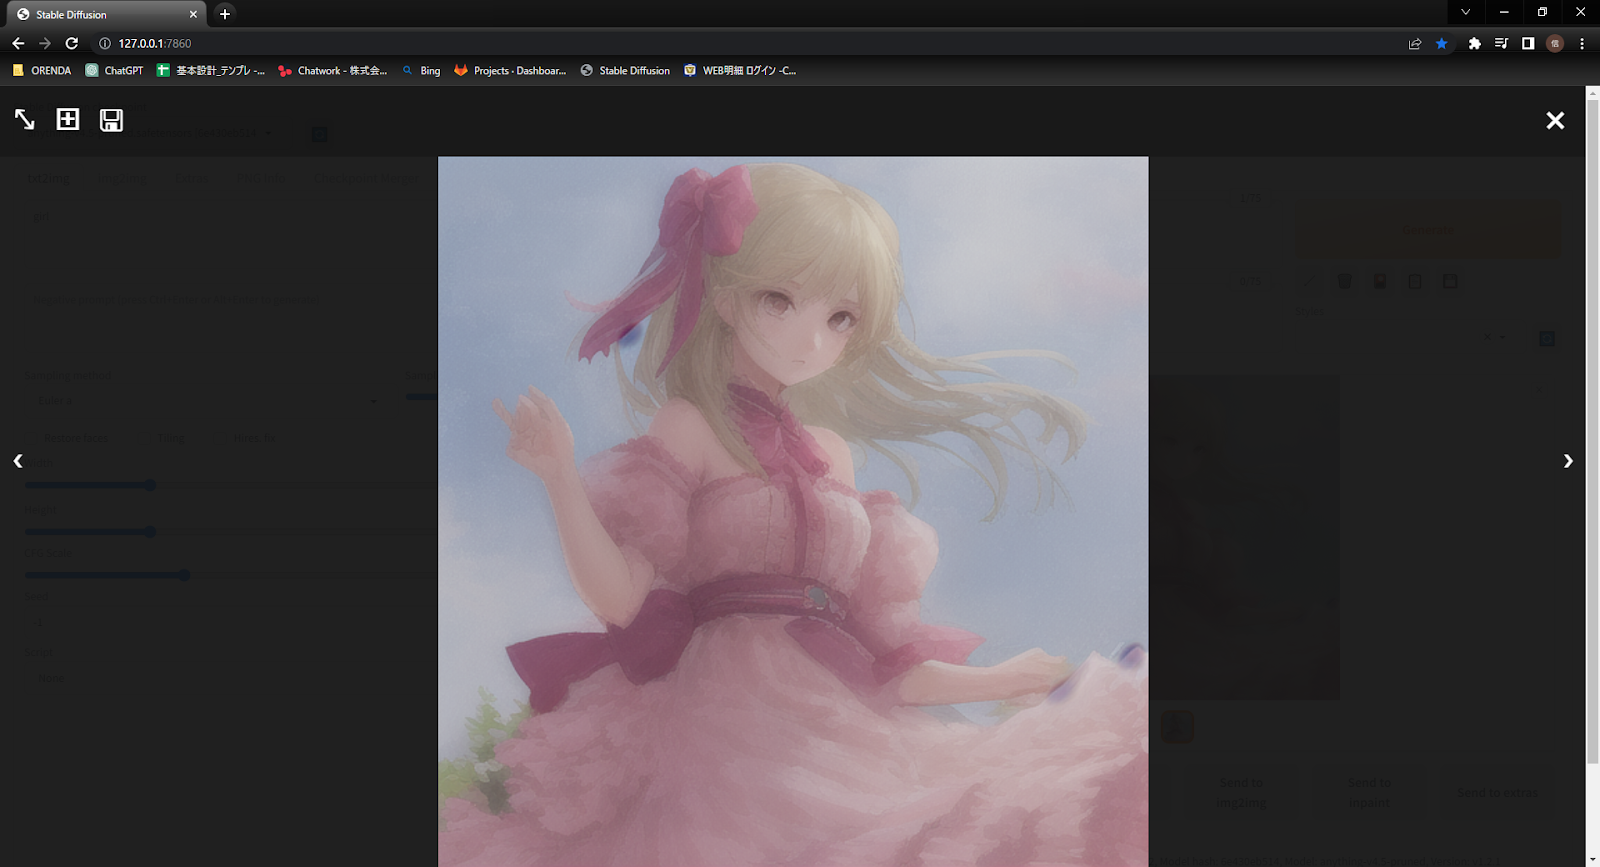Toggle zoom with the diagonal arrow icon
This screenshot has width=1600, height=867.
click(x=24, y=120)
